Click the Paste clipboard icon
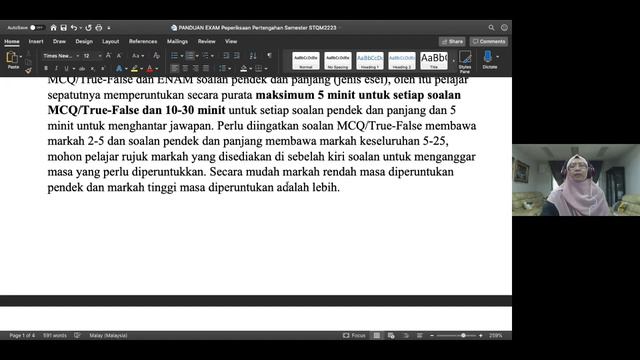Viewport: 640px width, 360px height. click(12, 57)
